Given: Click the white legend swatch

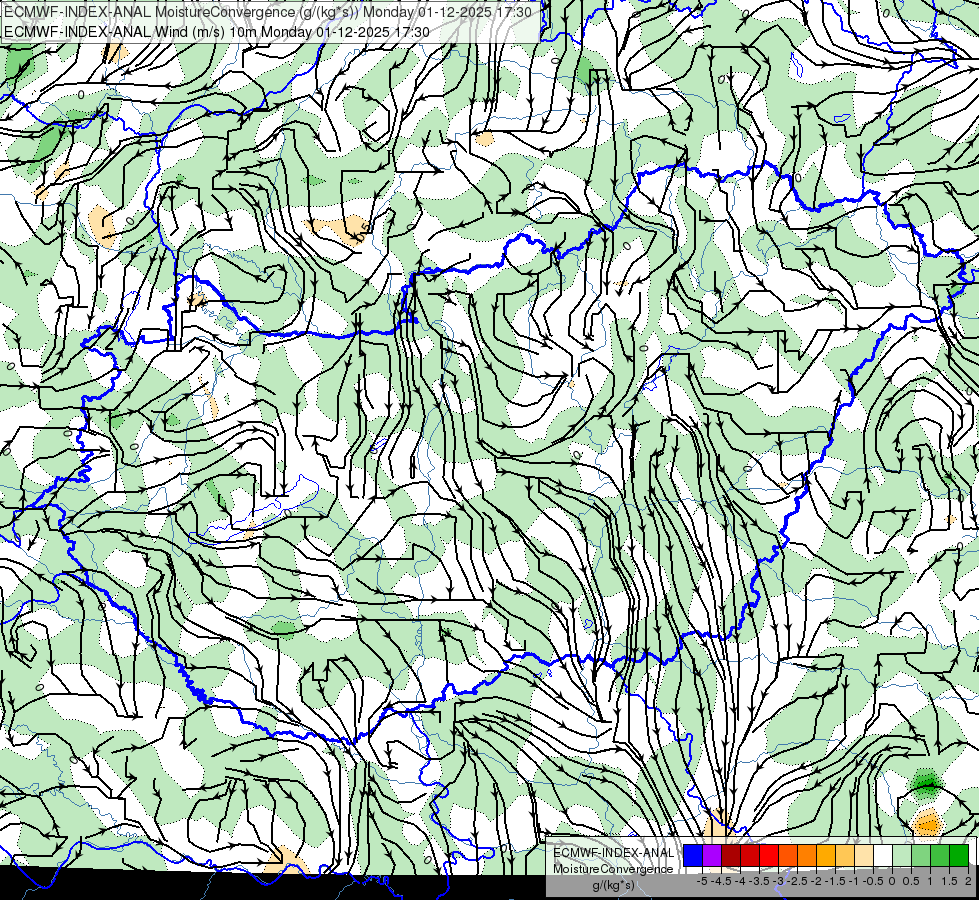Looking at the screenshot, I should pyautogui.click(x=883, y=855).
